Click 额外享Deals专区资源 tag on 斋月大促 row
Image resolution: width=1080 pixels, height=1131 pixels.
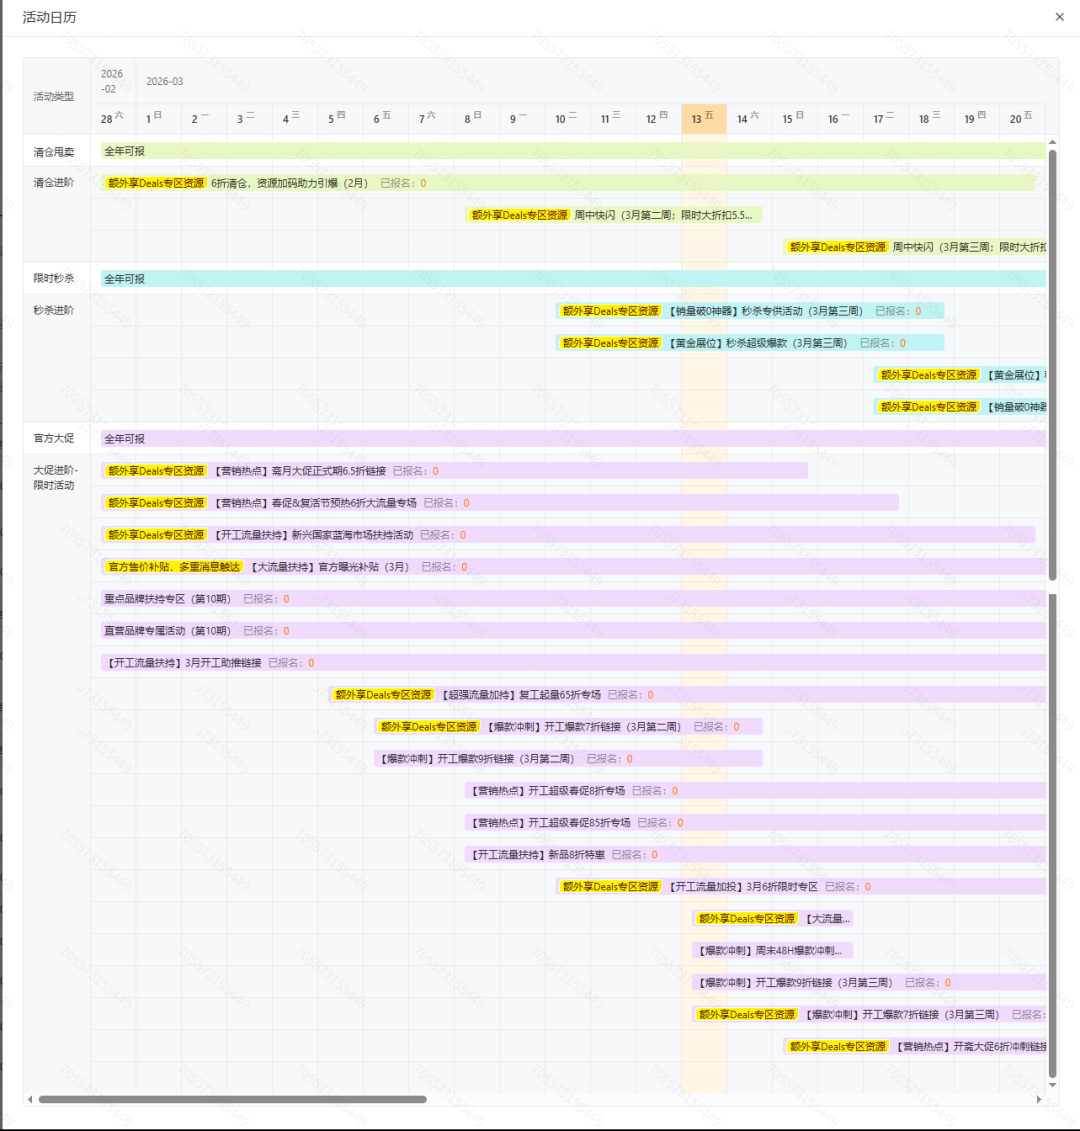pos(156,471)
